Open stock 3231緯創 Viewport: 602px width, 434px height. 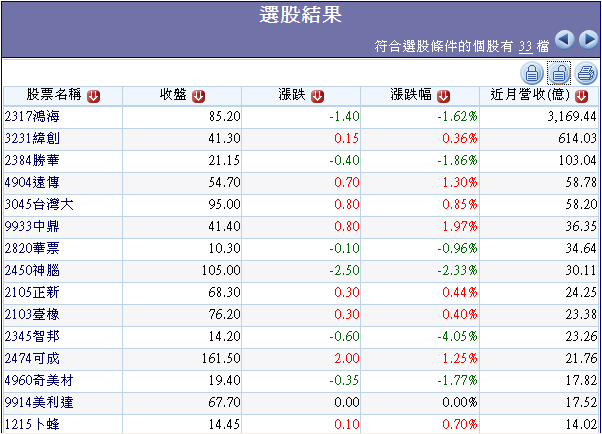pyautogui.click(x=32, y=138)
